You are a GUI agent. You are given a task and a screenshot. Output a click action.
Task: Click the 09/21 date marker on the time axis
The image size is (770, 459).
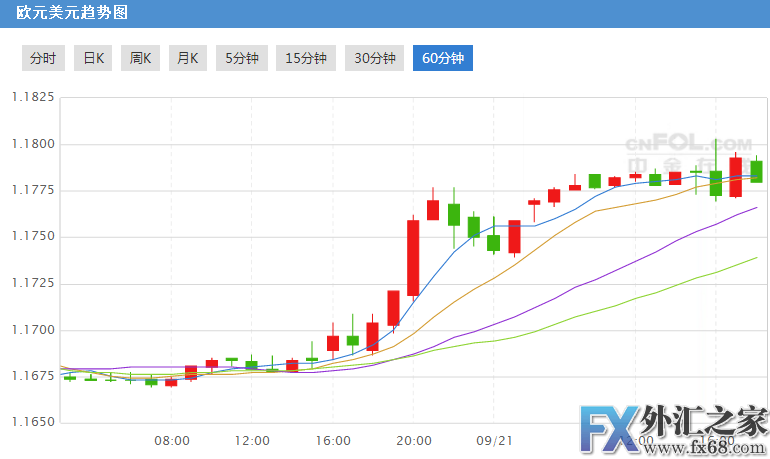(x=494, y=440)
